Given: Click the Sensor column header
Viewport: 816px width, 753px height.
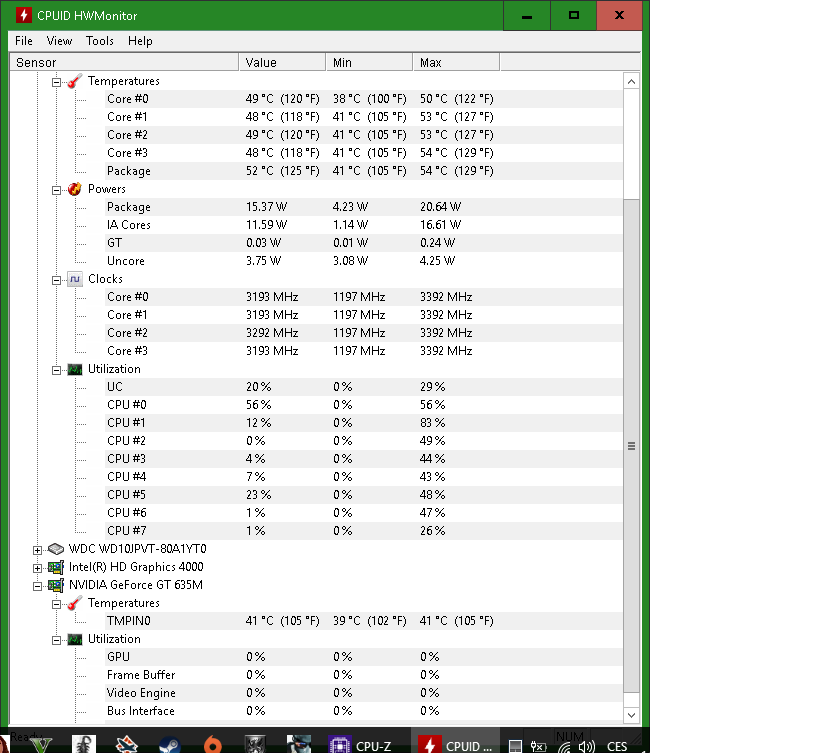Looking at the screenshot, I should pos(124,62).
